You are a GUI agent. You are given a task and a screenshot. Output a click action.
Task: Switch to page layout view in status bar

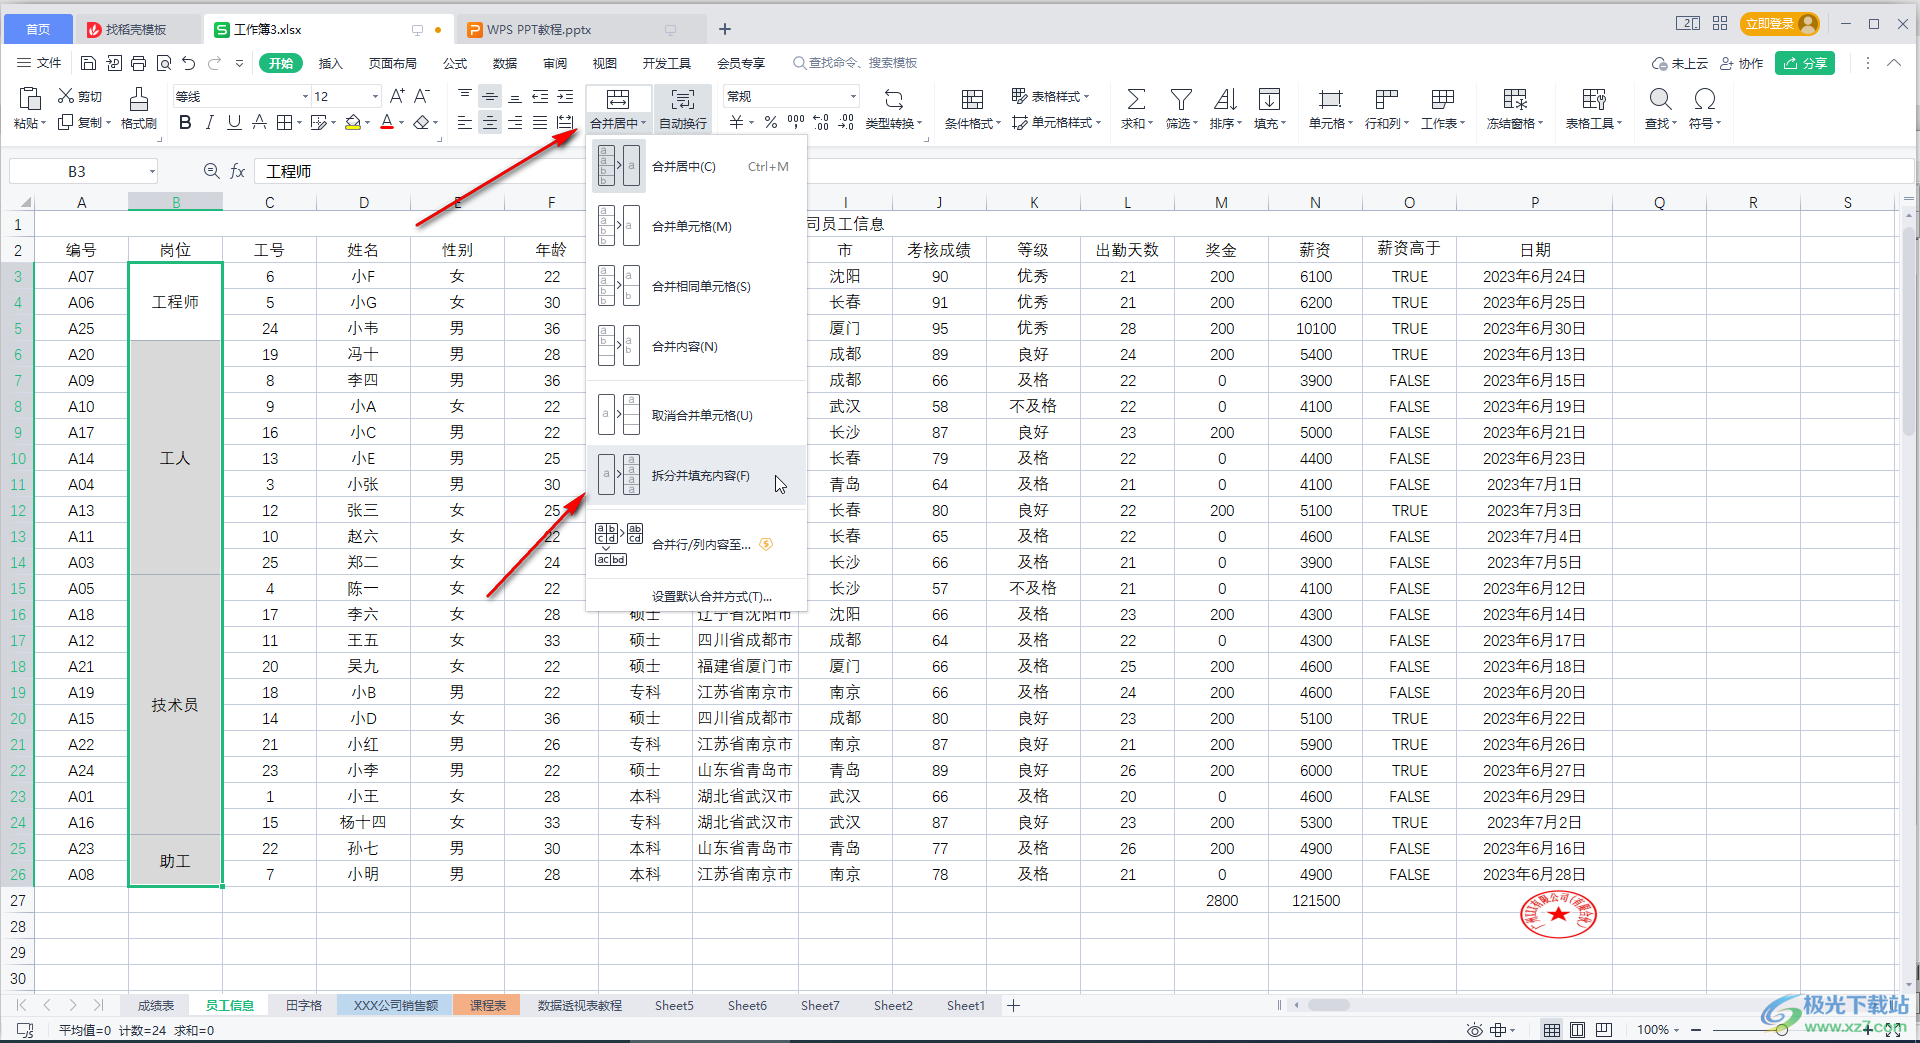point(1577,1030)
